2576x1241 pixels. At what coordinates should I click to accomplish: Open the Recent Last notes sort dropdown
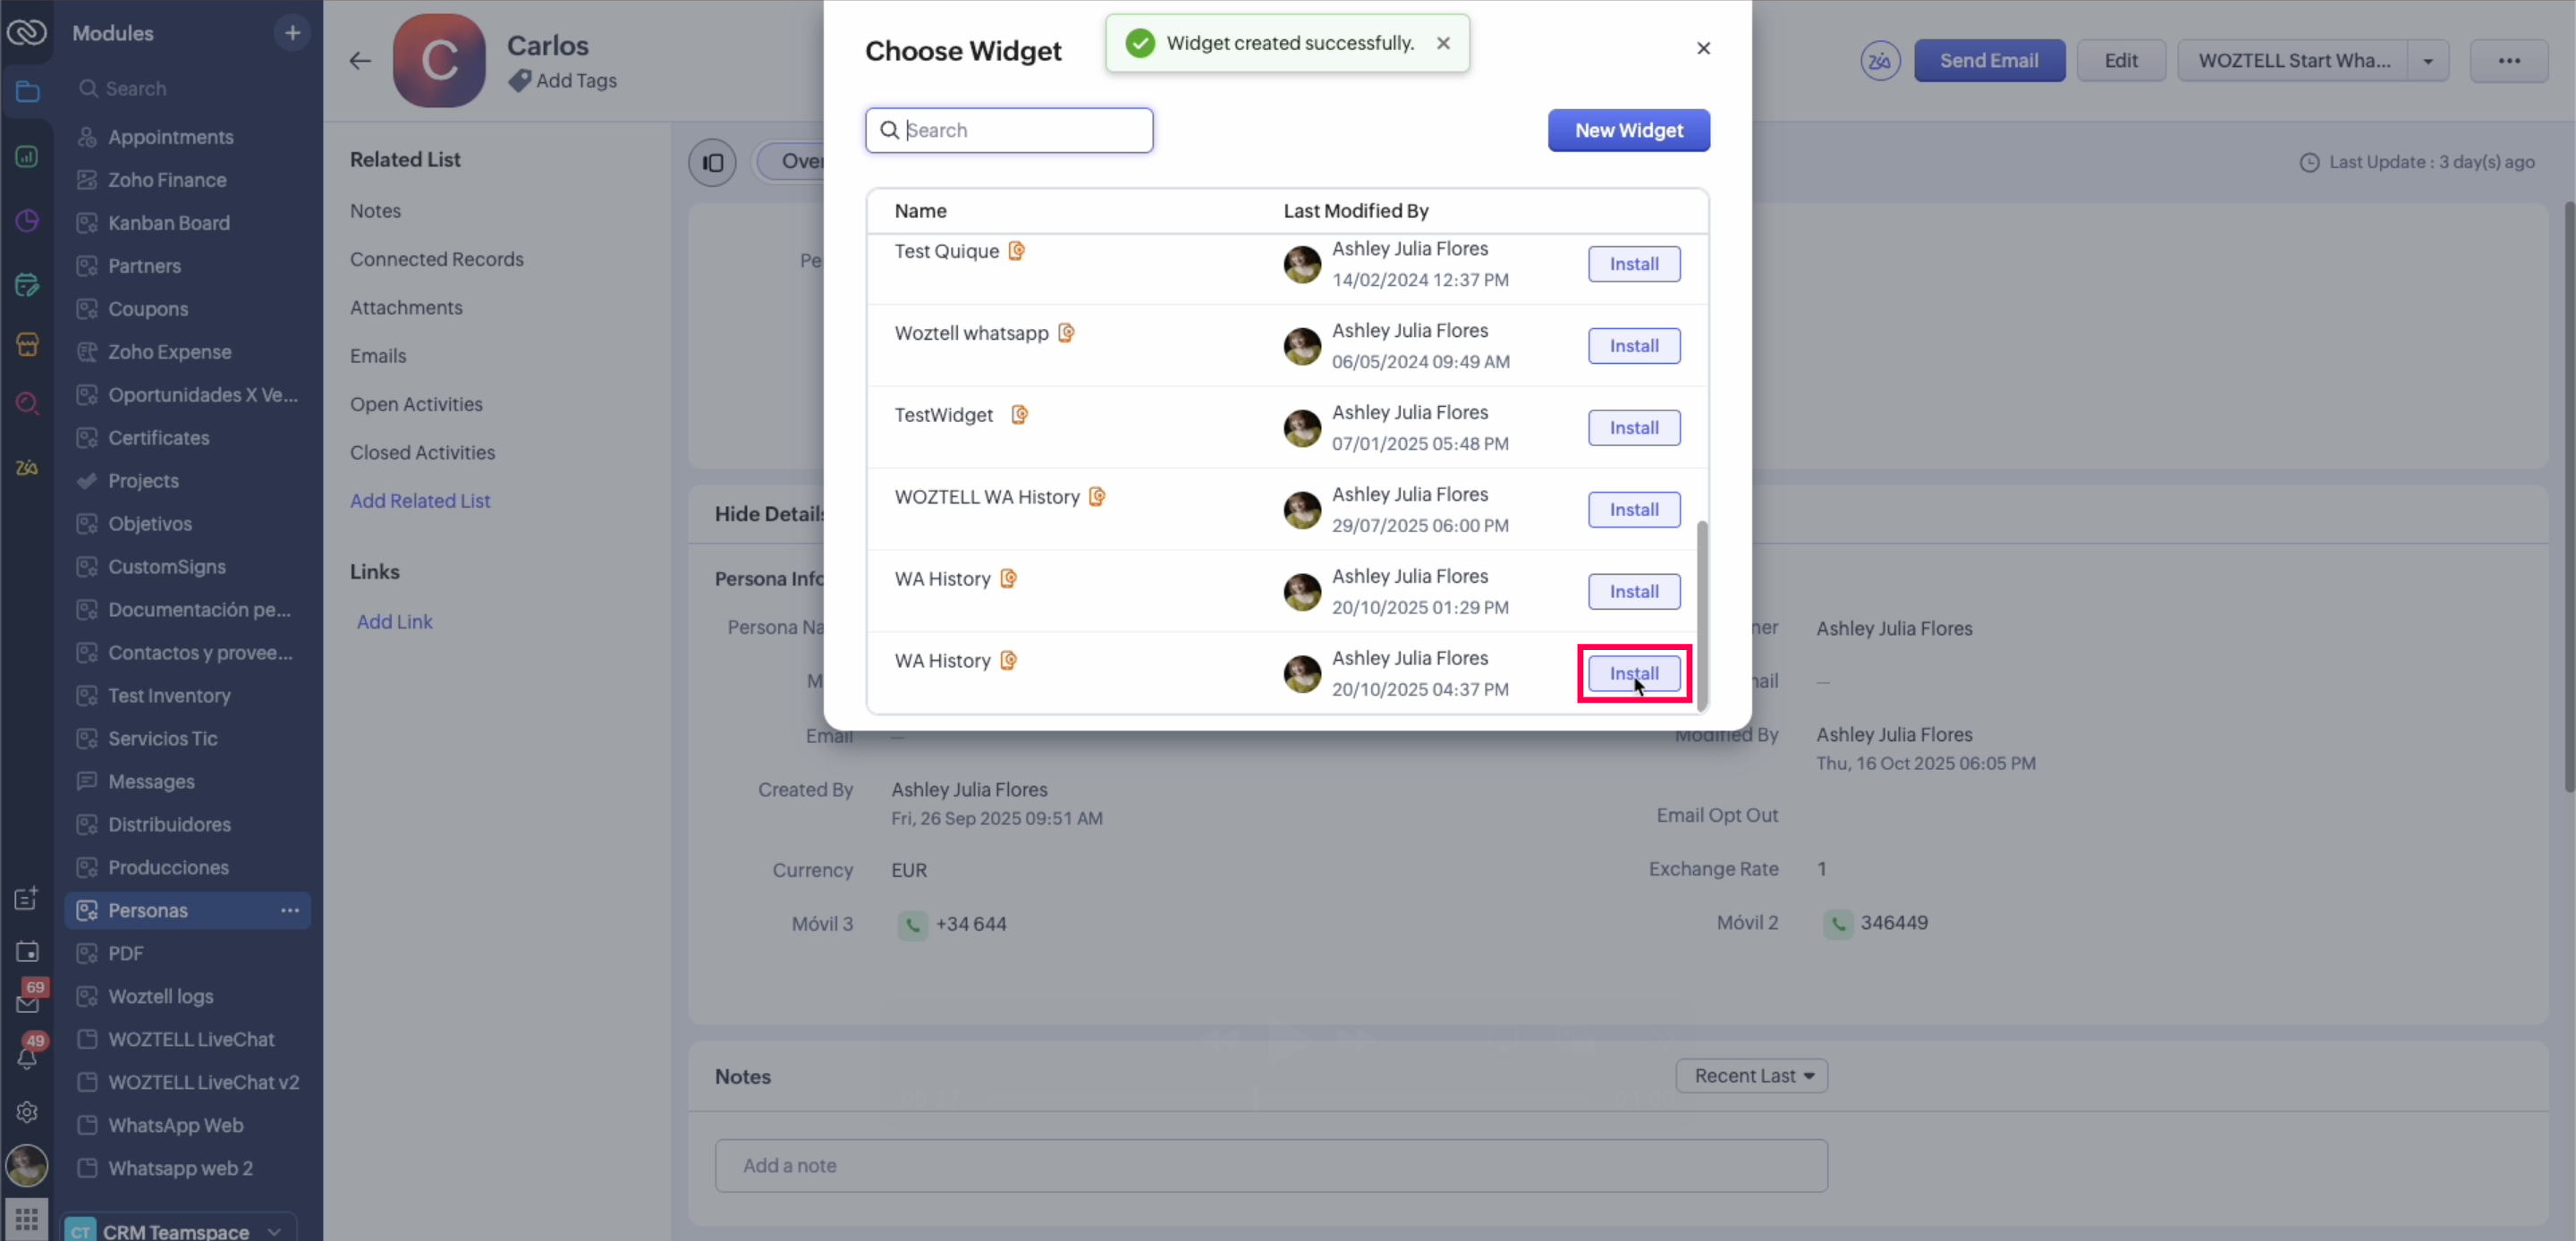pyautogui.click(x=1752, y=1076)
